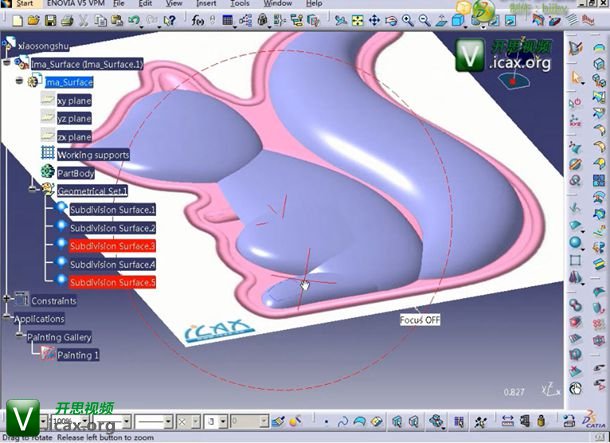The image size is (610, 443).
Task: Select the arrow Select tool in right toolbar
Action: [576, 77]
